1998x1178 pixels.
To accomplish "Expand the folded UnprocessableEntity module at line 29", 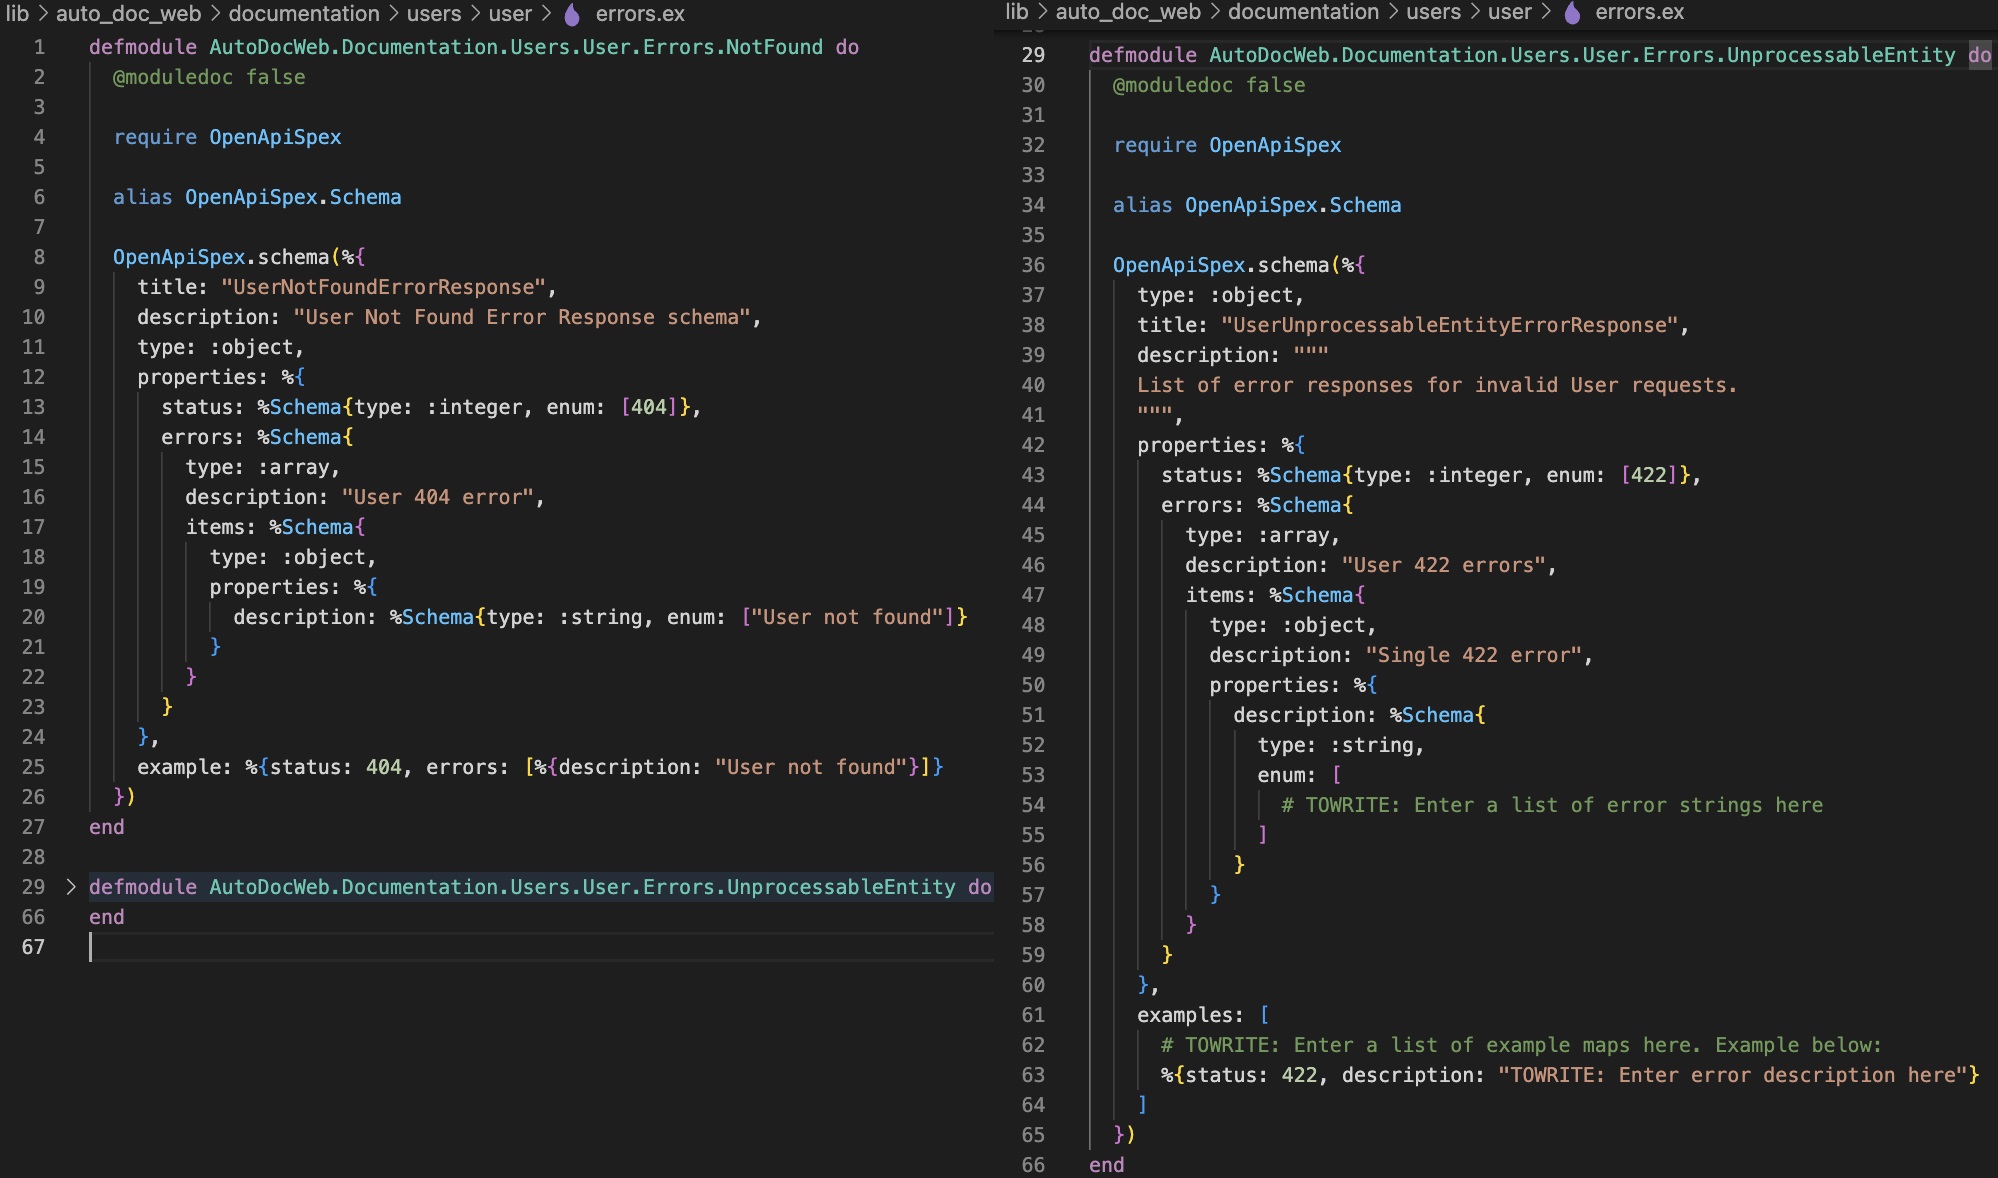I will click(x=71, y=887).
